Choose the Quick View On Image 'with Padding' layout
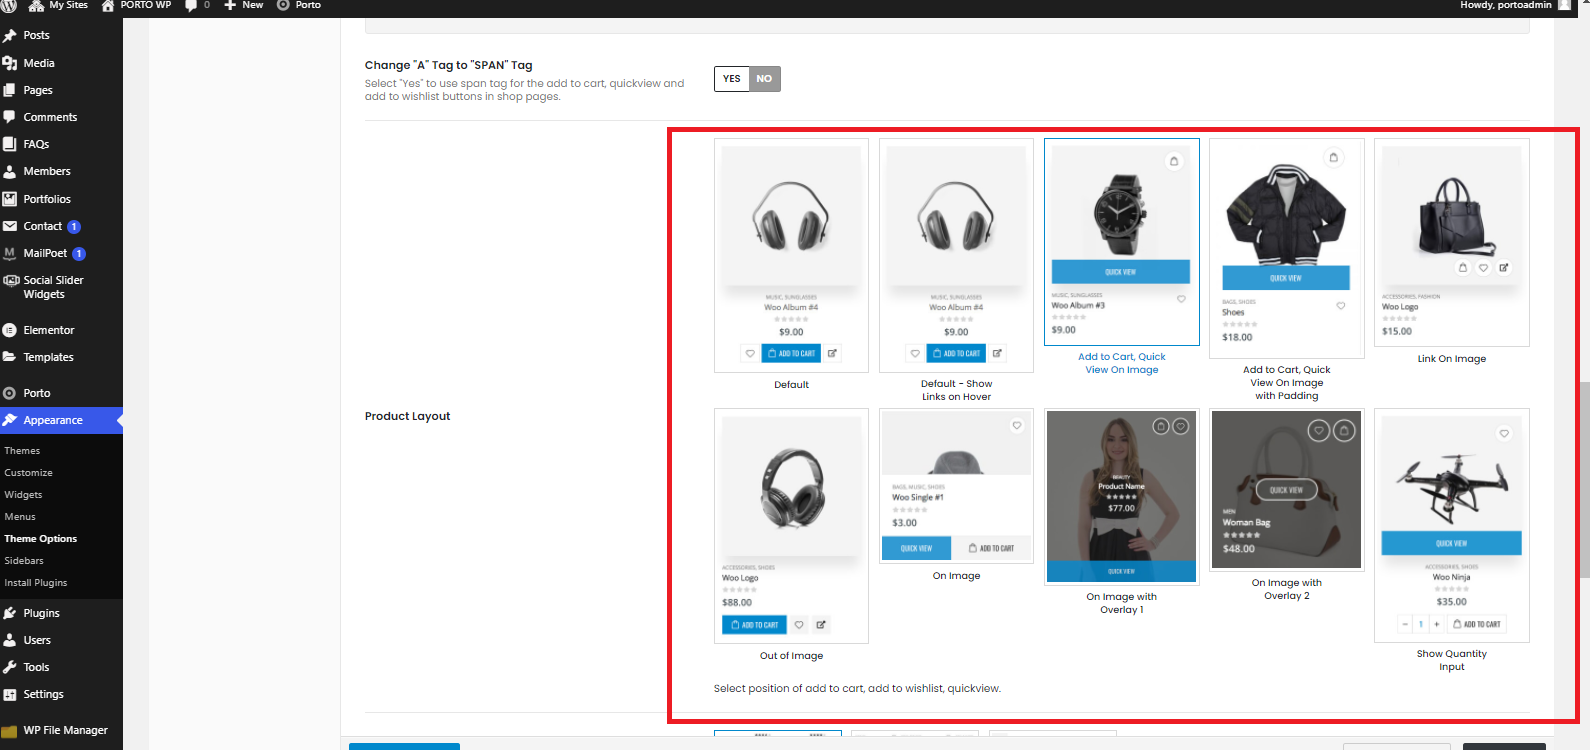 pos(1287,248)
